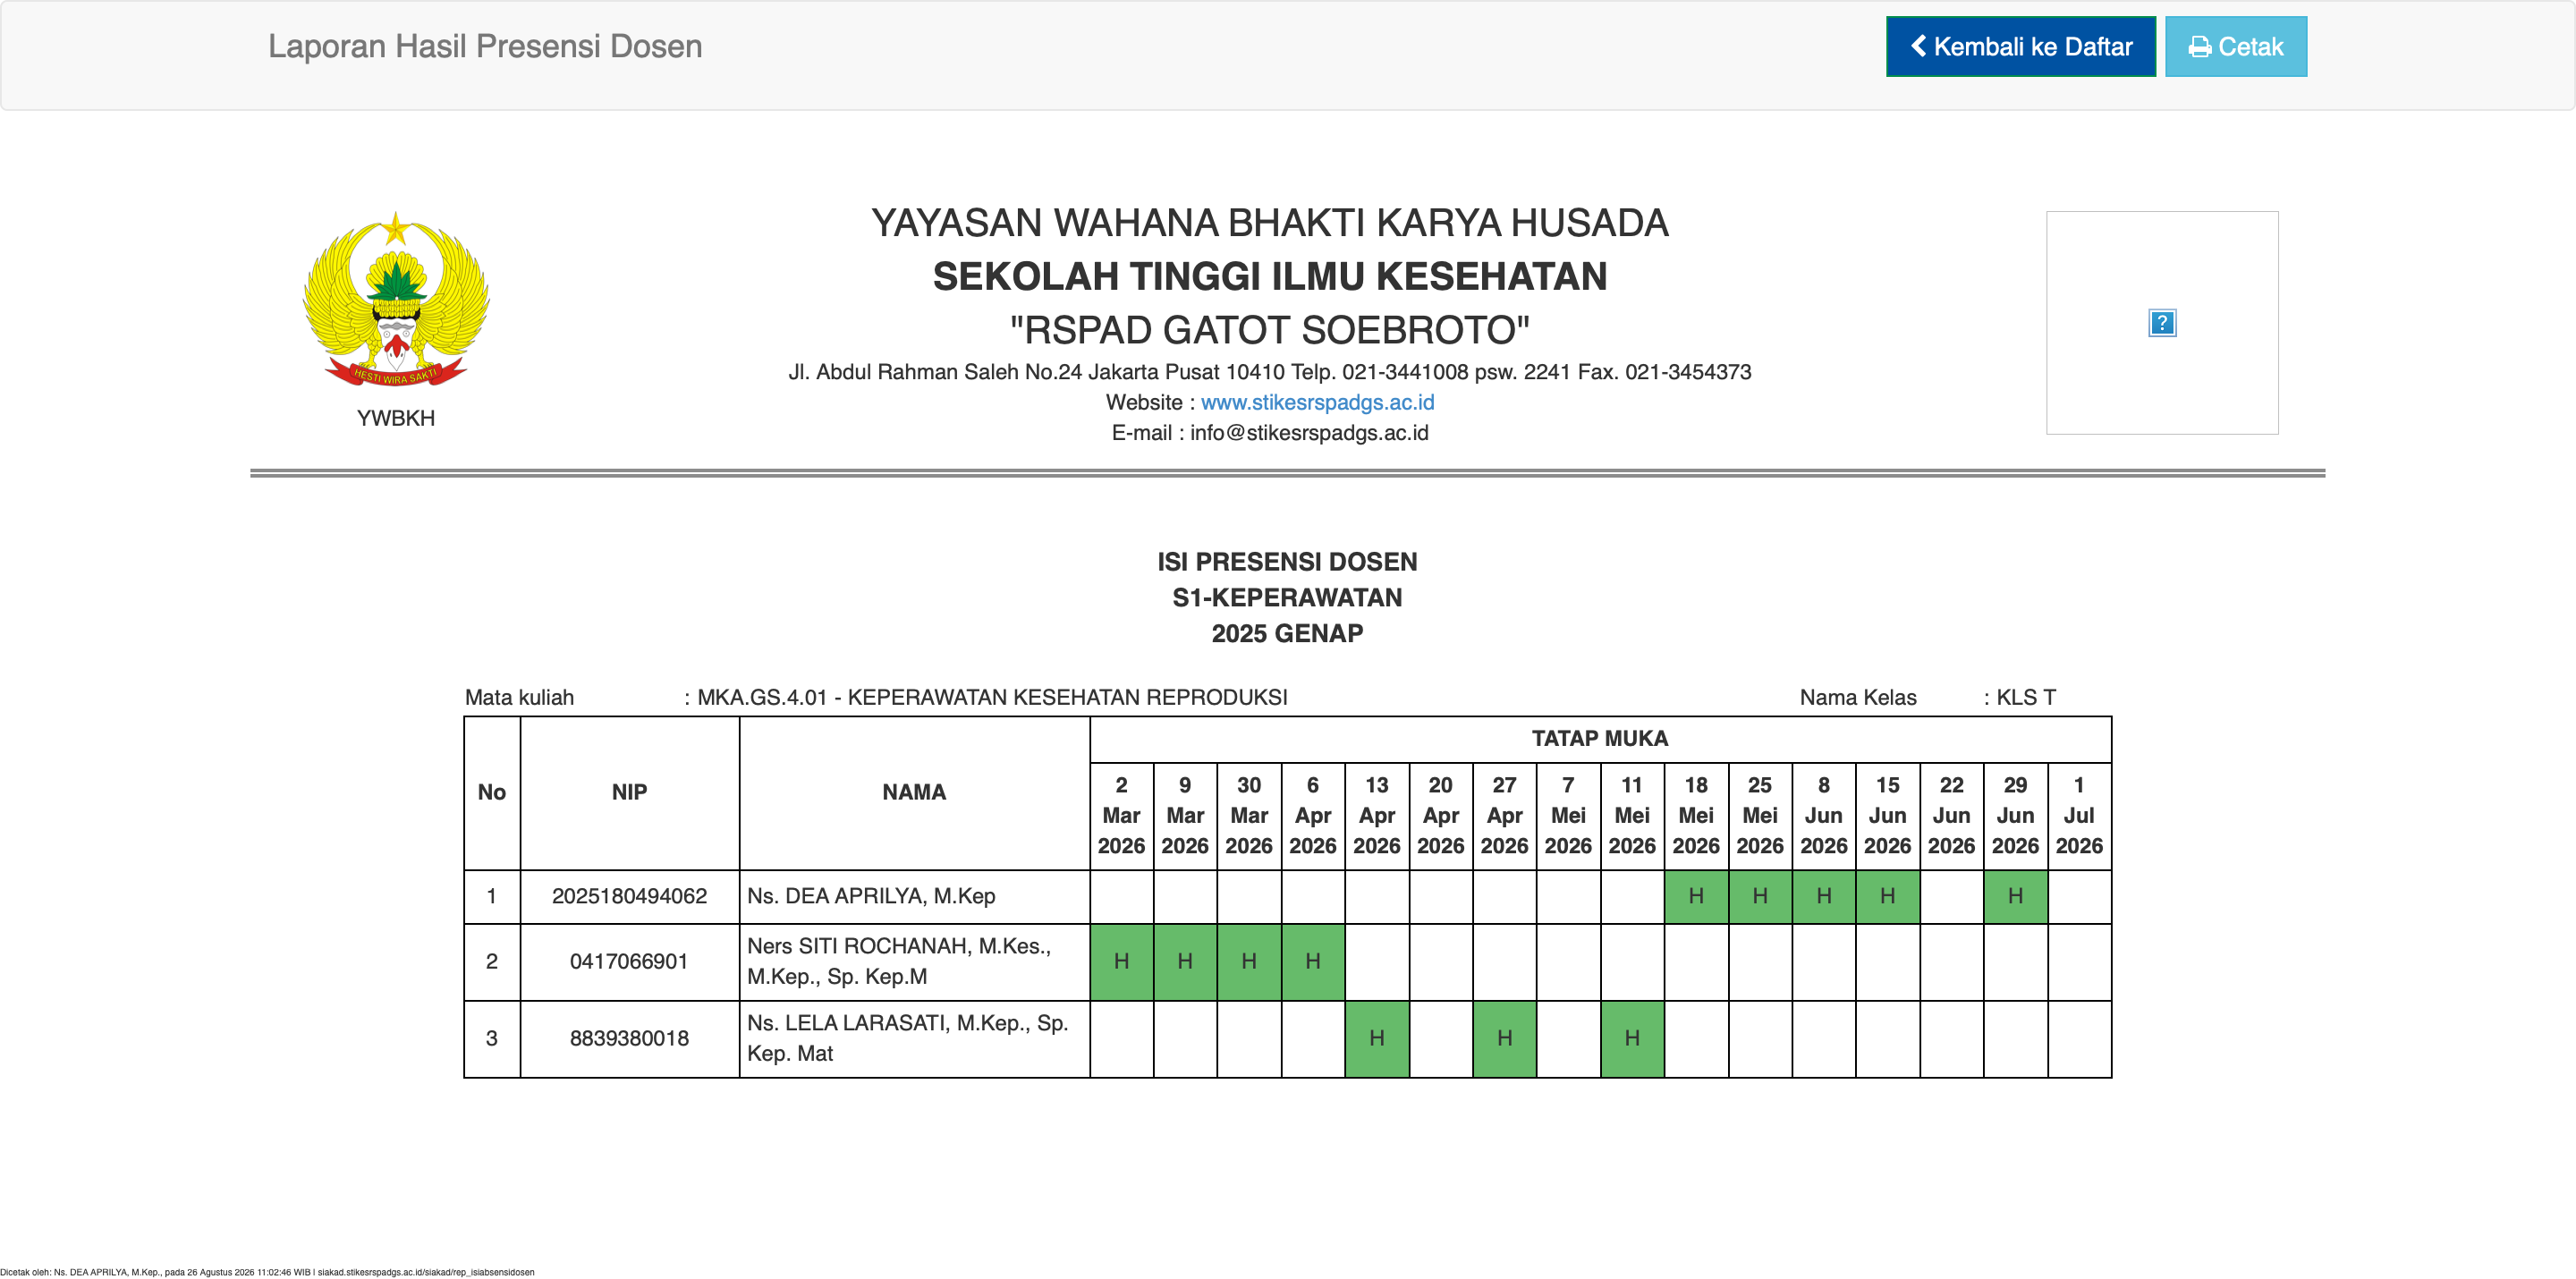This screenshot has height=1279, width=2576.
Task: Click the 25 Mei 2026 column header
Action: (x=1760, y=816)
